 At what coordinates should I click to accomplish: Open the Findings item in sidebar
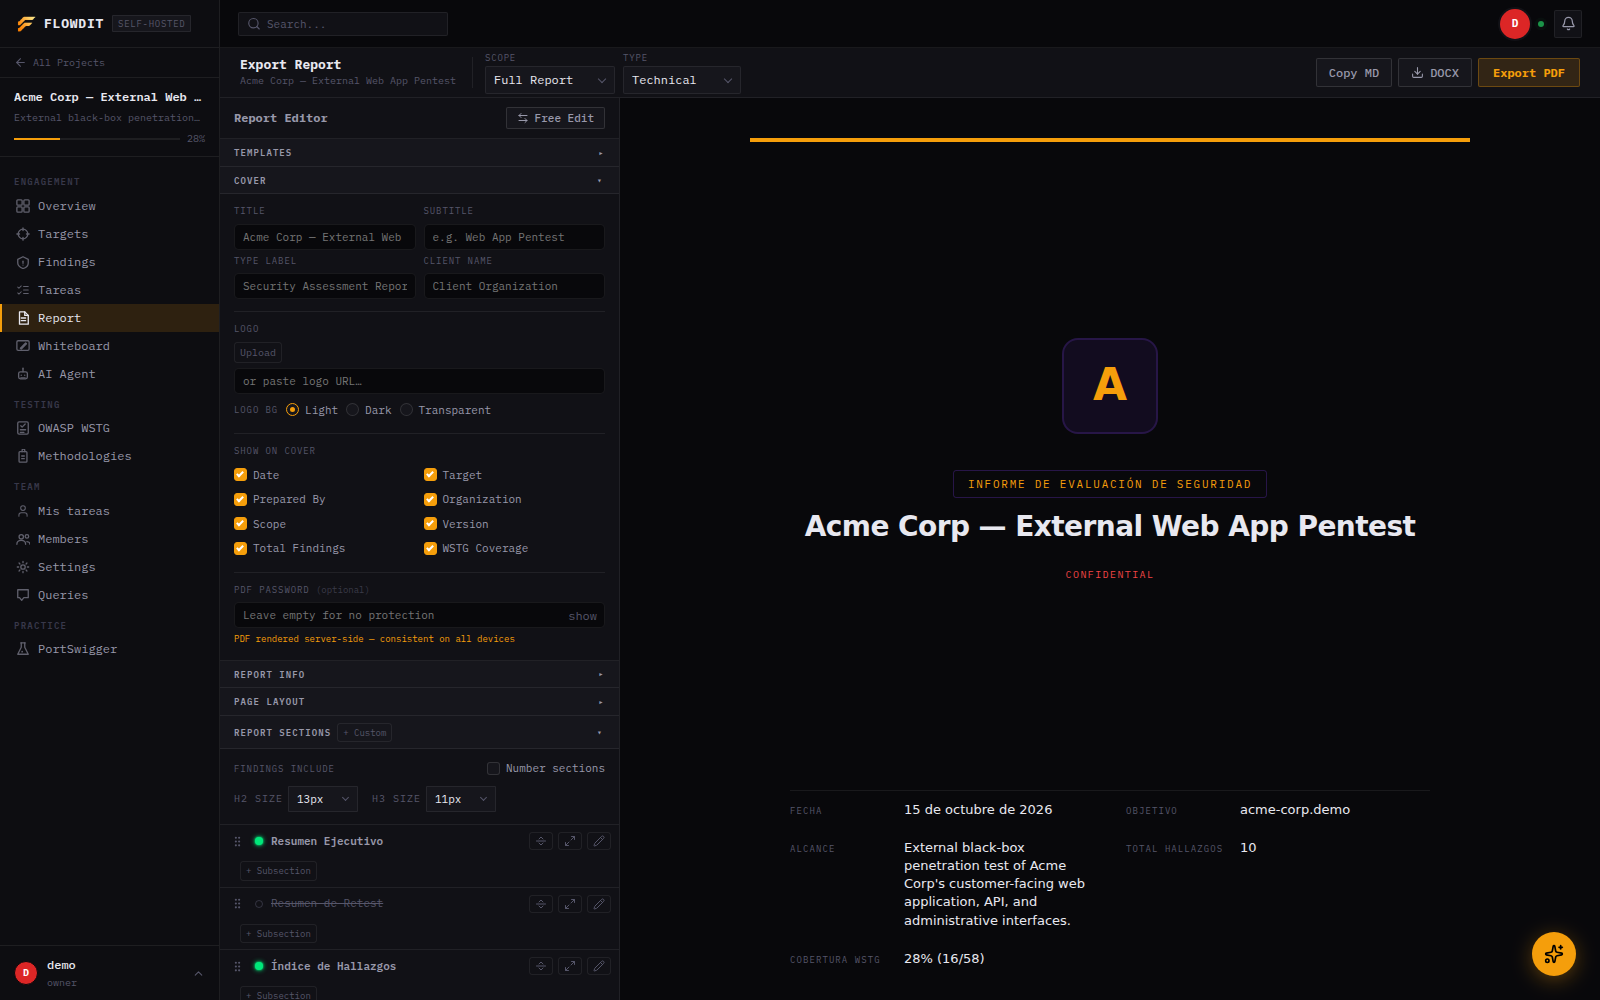pos(109,262)
